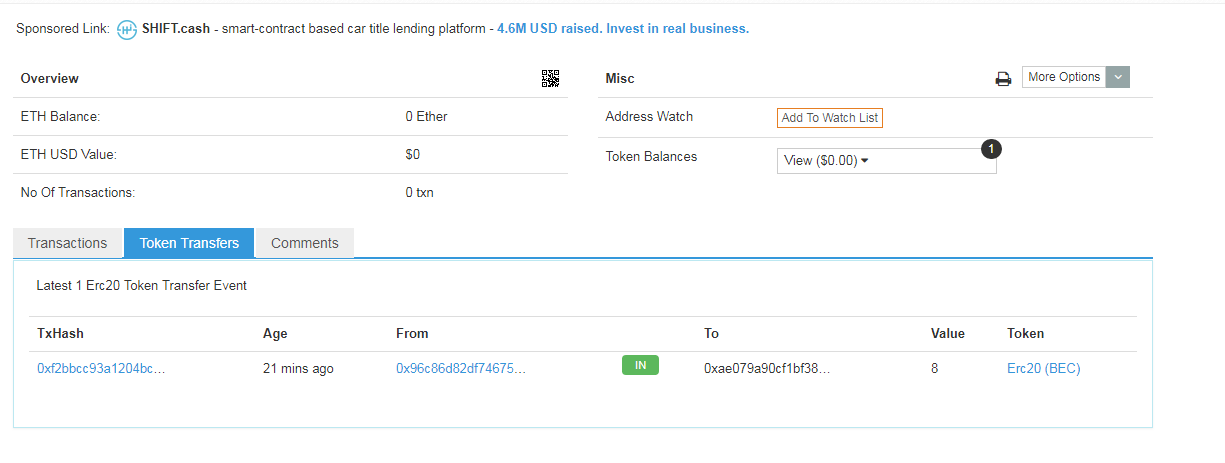Image resolution: width=1225 pixels, height=463 pixels.
Task: Click the QR code icon in Overview
Action: click(x=550, y=79)
